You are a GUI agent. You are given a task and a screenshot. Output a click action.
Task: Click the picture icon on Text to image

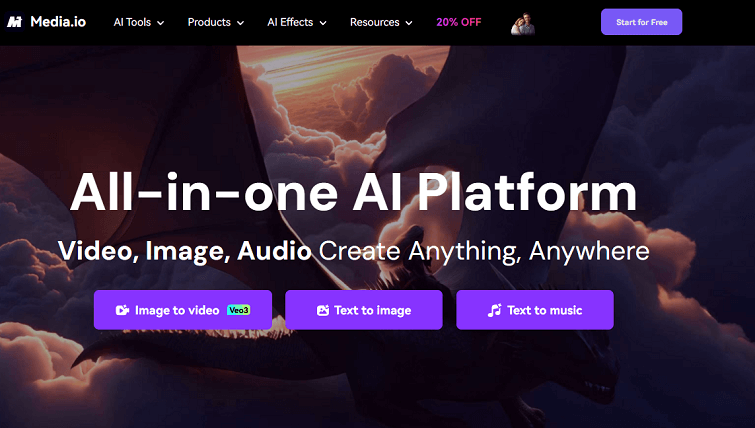pyautogui.click(x=323, y=311)
